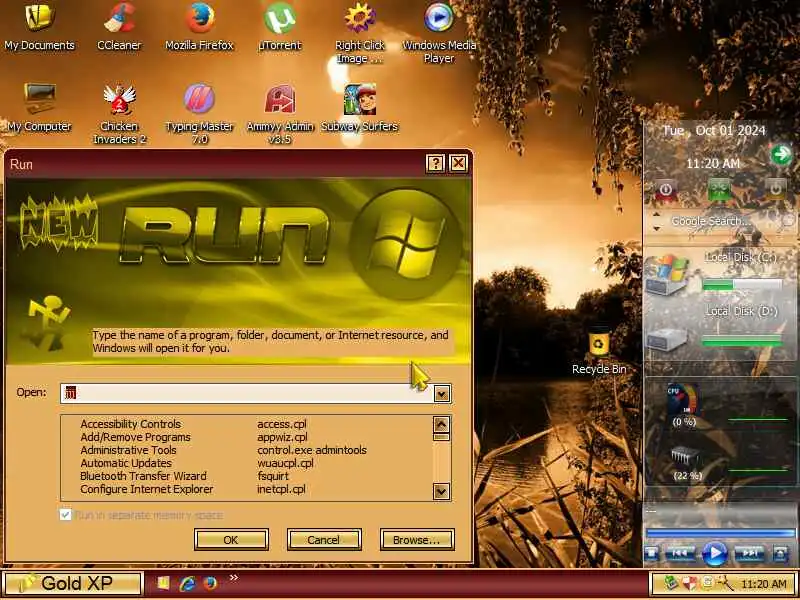Click the Show Desktop quick launch icon
This screenshot has height=600, width=800.
(163, 583)
